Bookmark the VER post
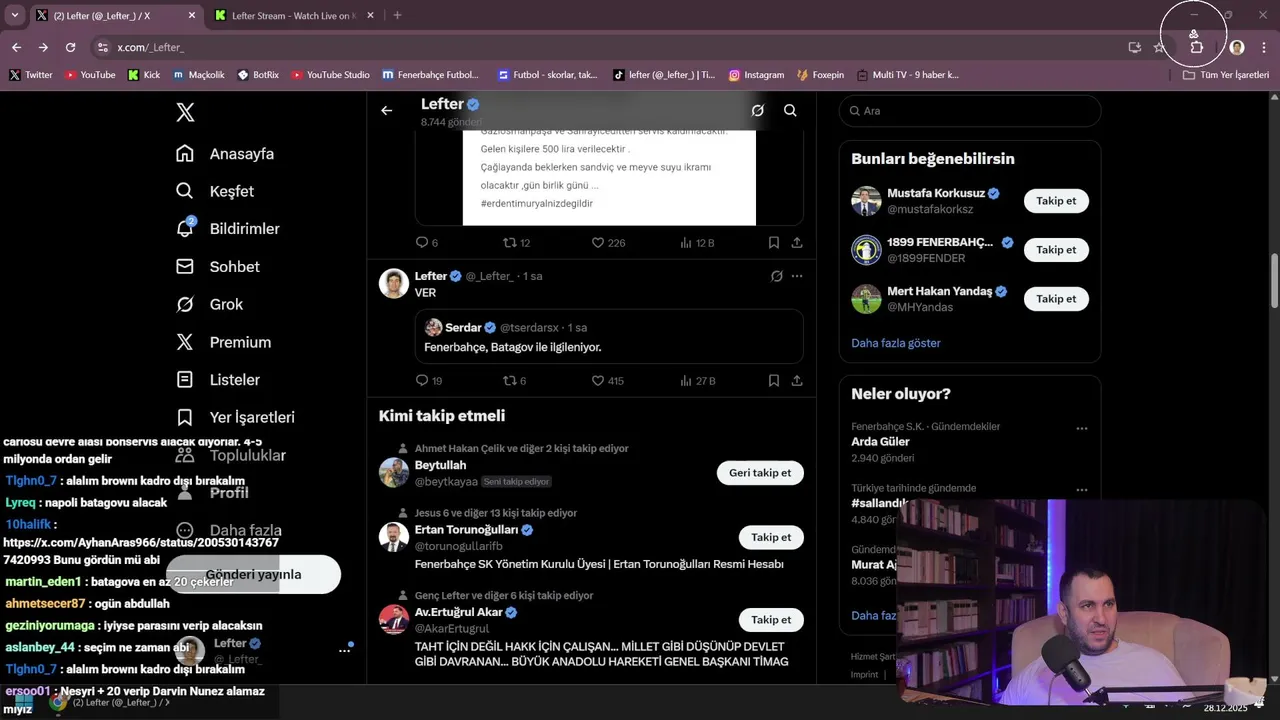Screen dimensions: 1280x720 pyautogui.click(x=774, y=381)
